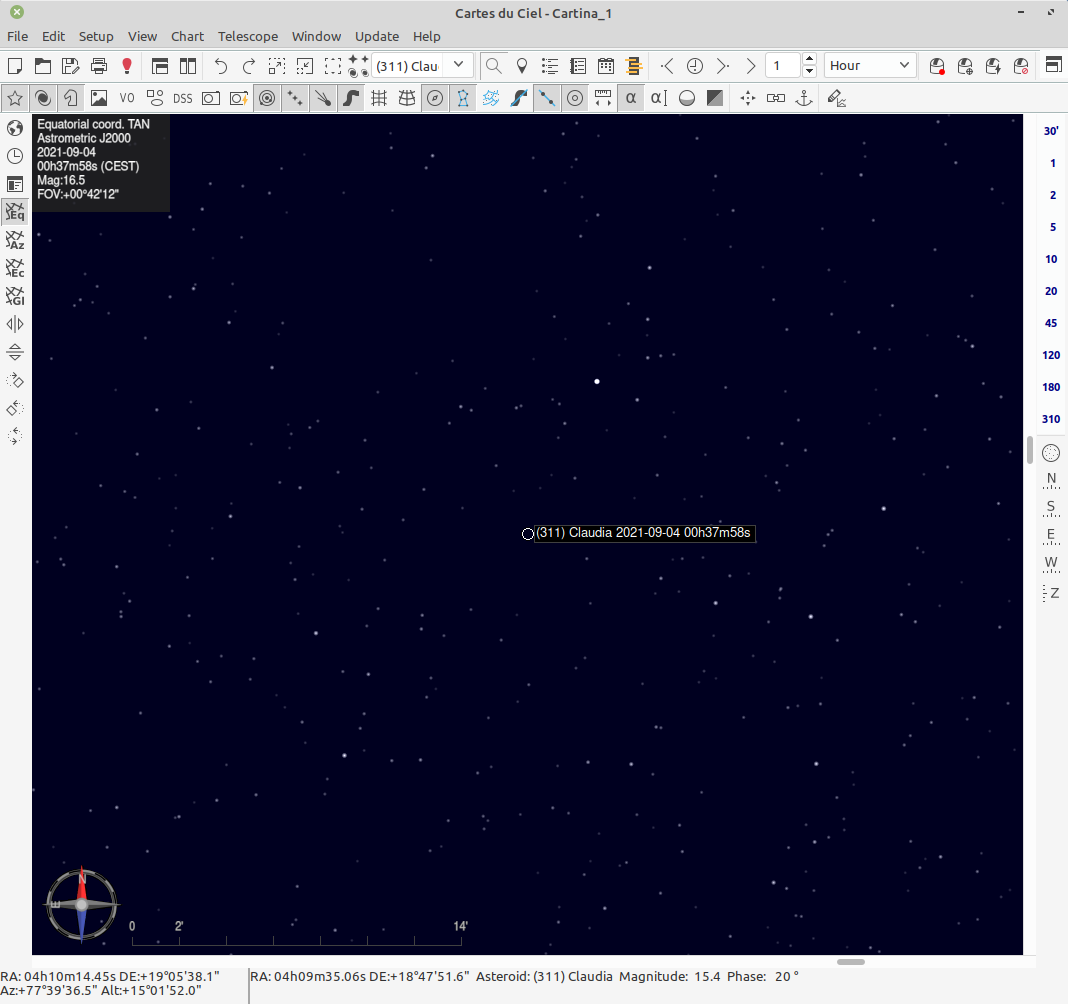Toggle background picture display
The height and width of the screenshot is (1004, 1068).
tap(99, 99)
